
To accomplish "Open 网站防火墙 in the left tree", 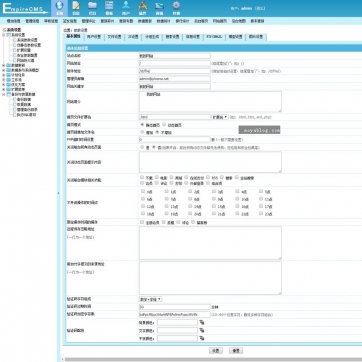I will pyautogui.click(x=26, y=60).
